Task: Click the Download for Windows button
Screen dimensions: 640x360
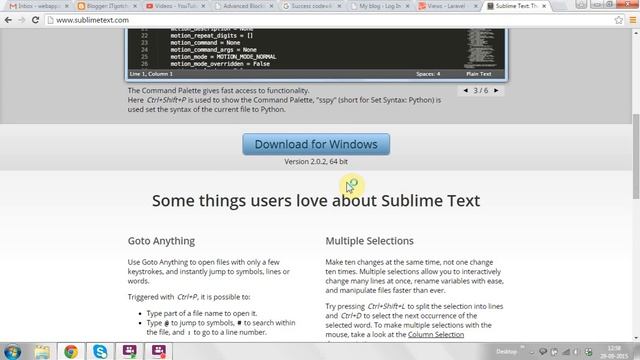Action: tap(316, 144)
